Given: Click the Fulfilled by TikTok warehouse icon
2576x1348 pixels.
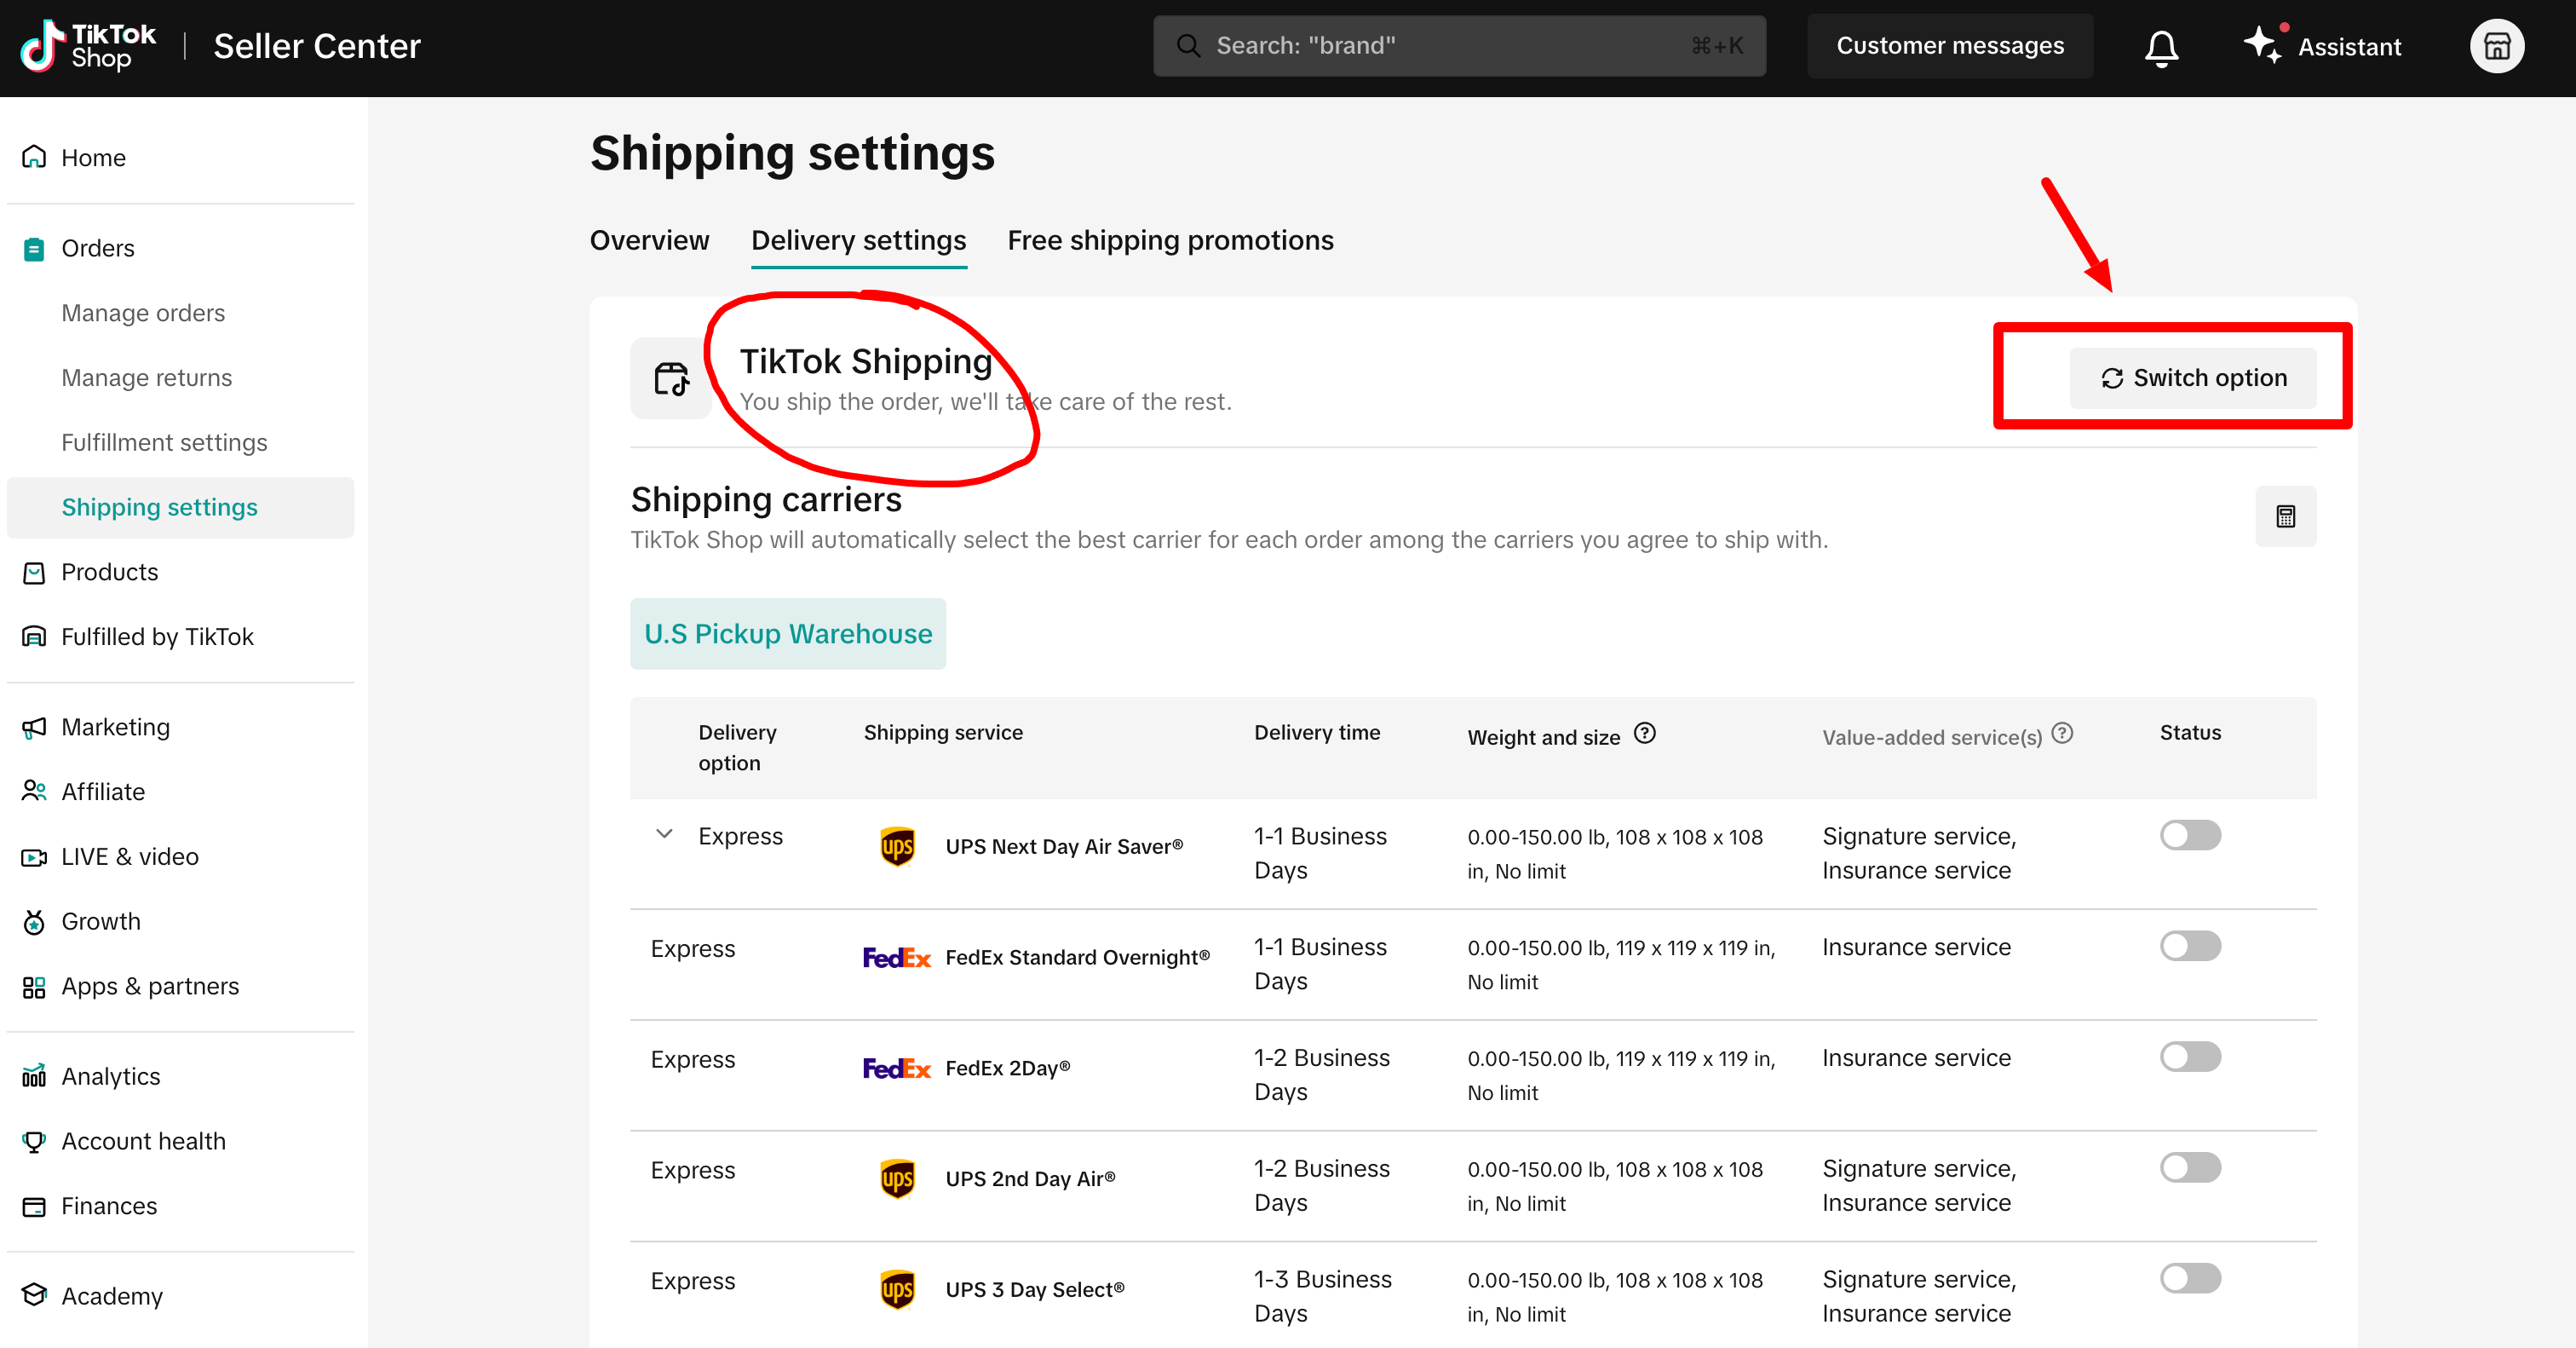Looking at the screenshot, I should tap(34, 637).
